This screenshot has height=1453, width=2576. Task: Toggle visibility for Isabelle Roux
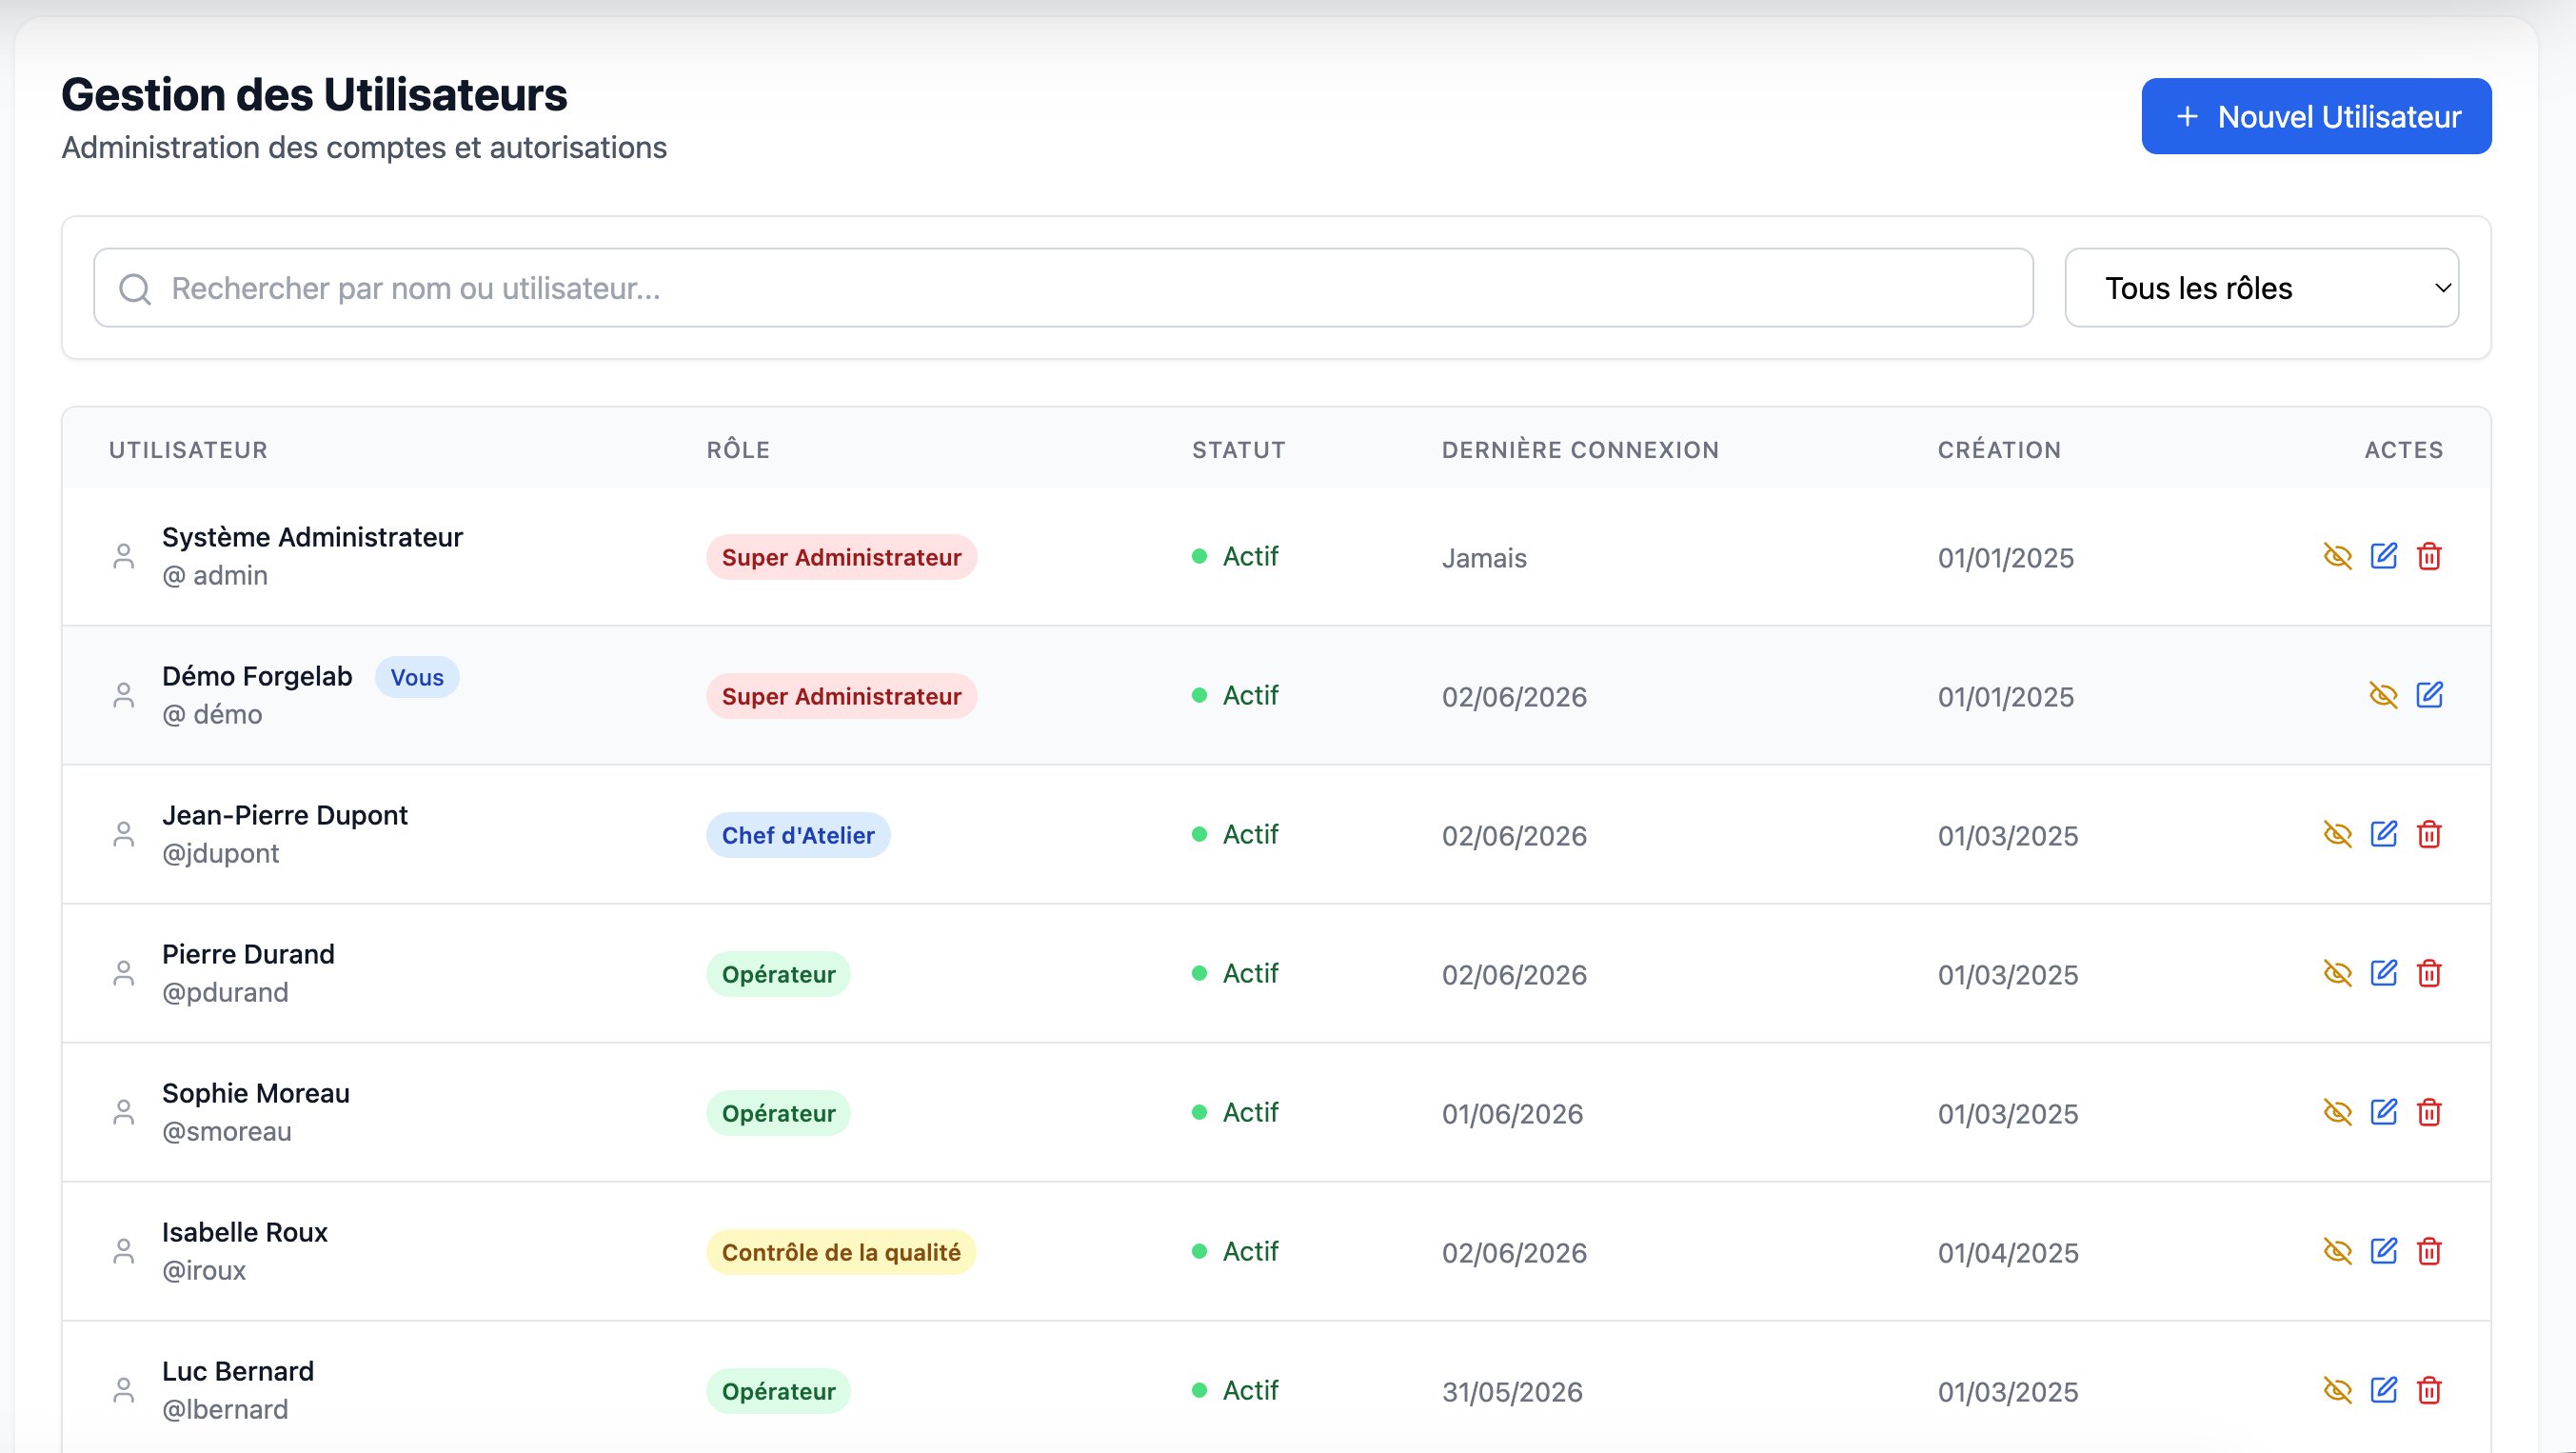coord(2337,1251)
